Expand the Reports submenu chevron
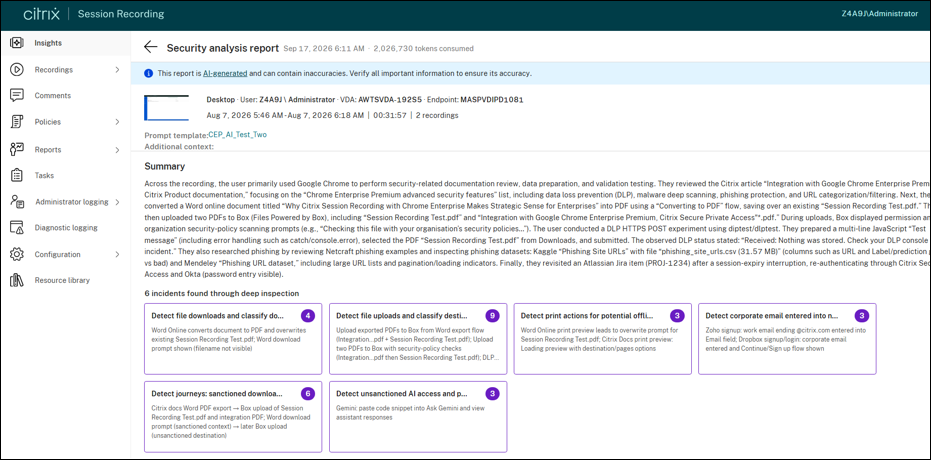The height and width of the screenshot is (460, 931). tap(118, 150)
